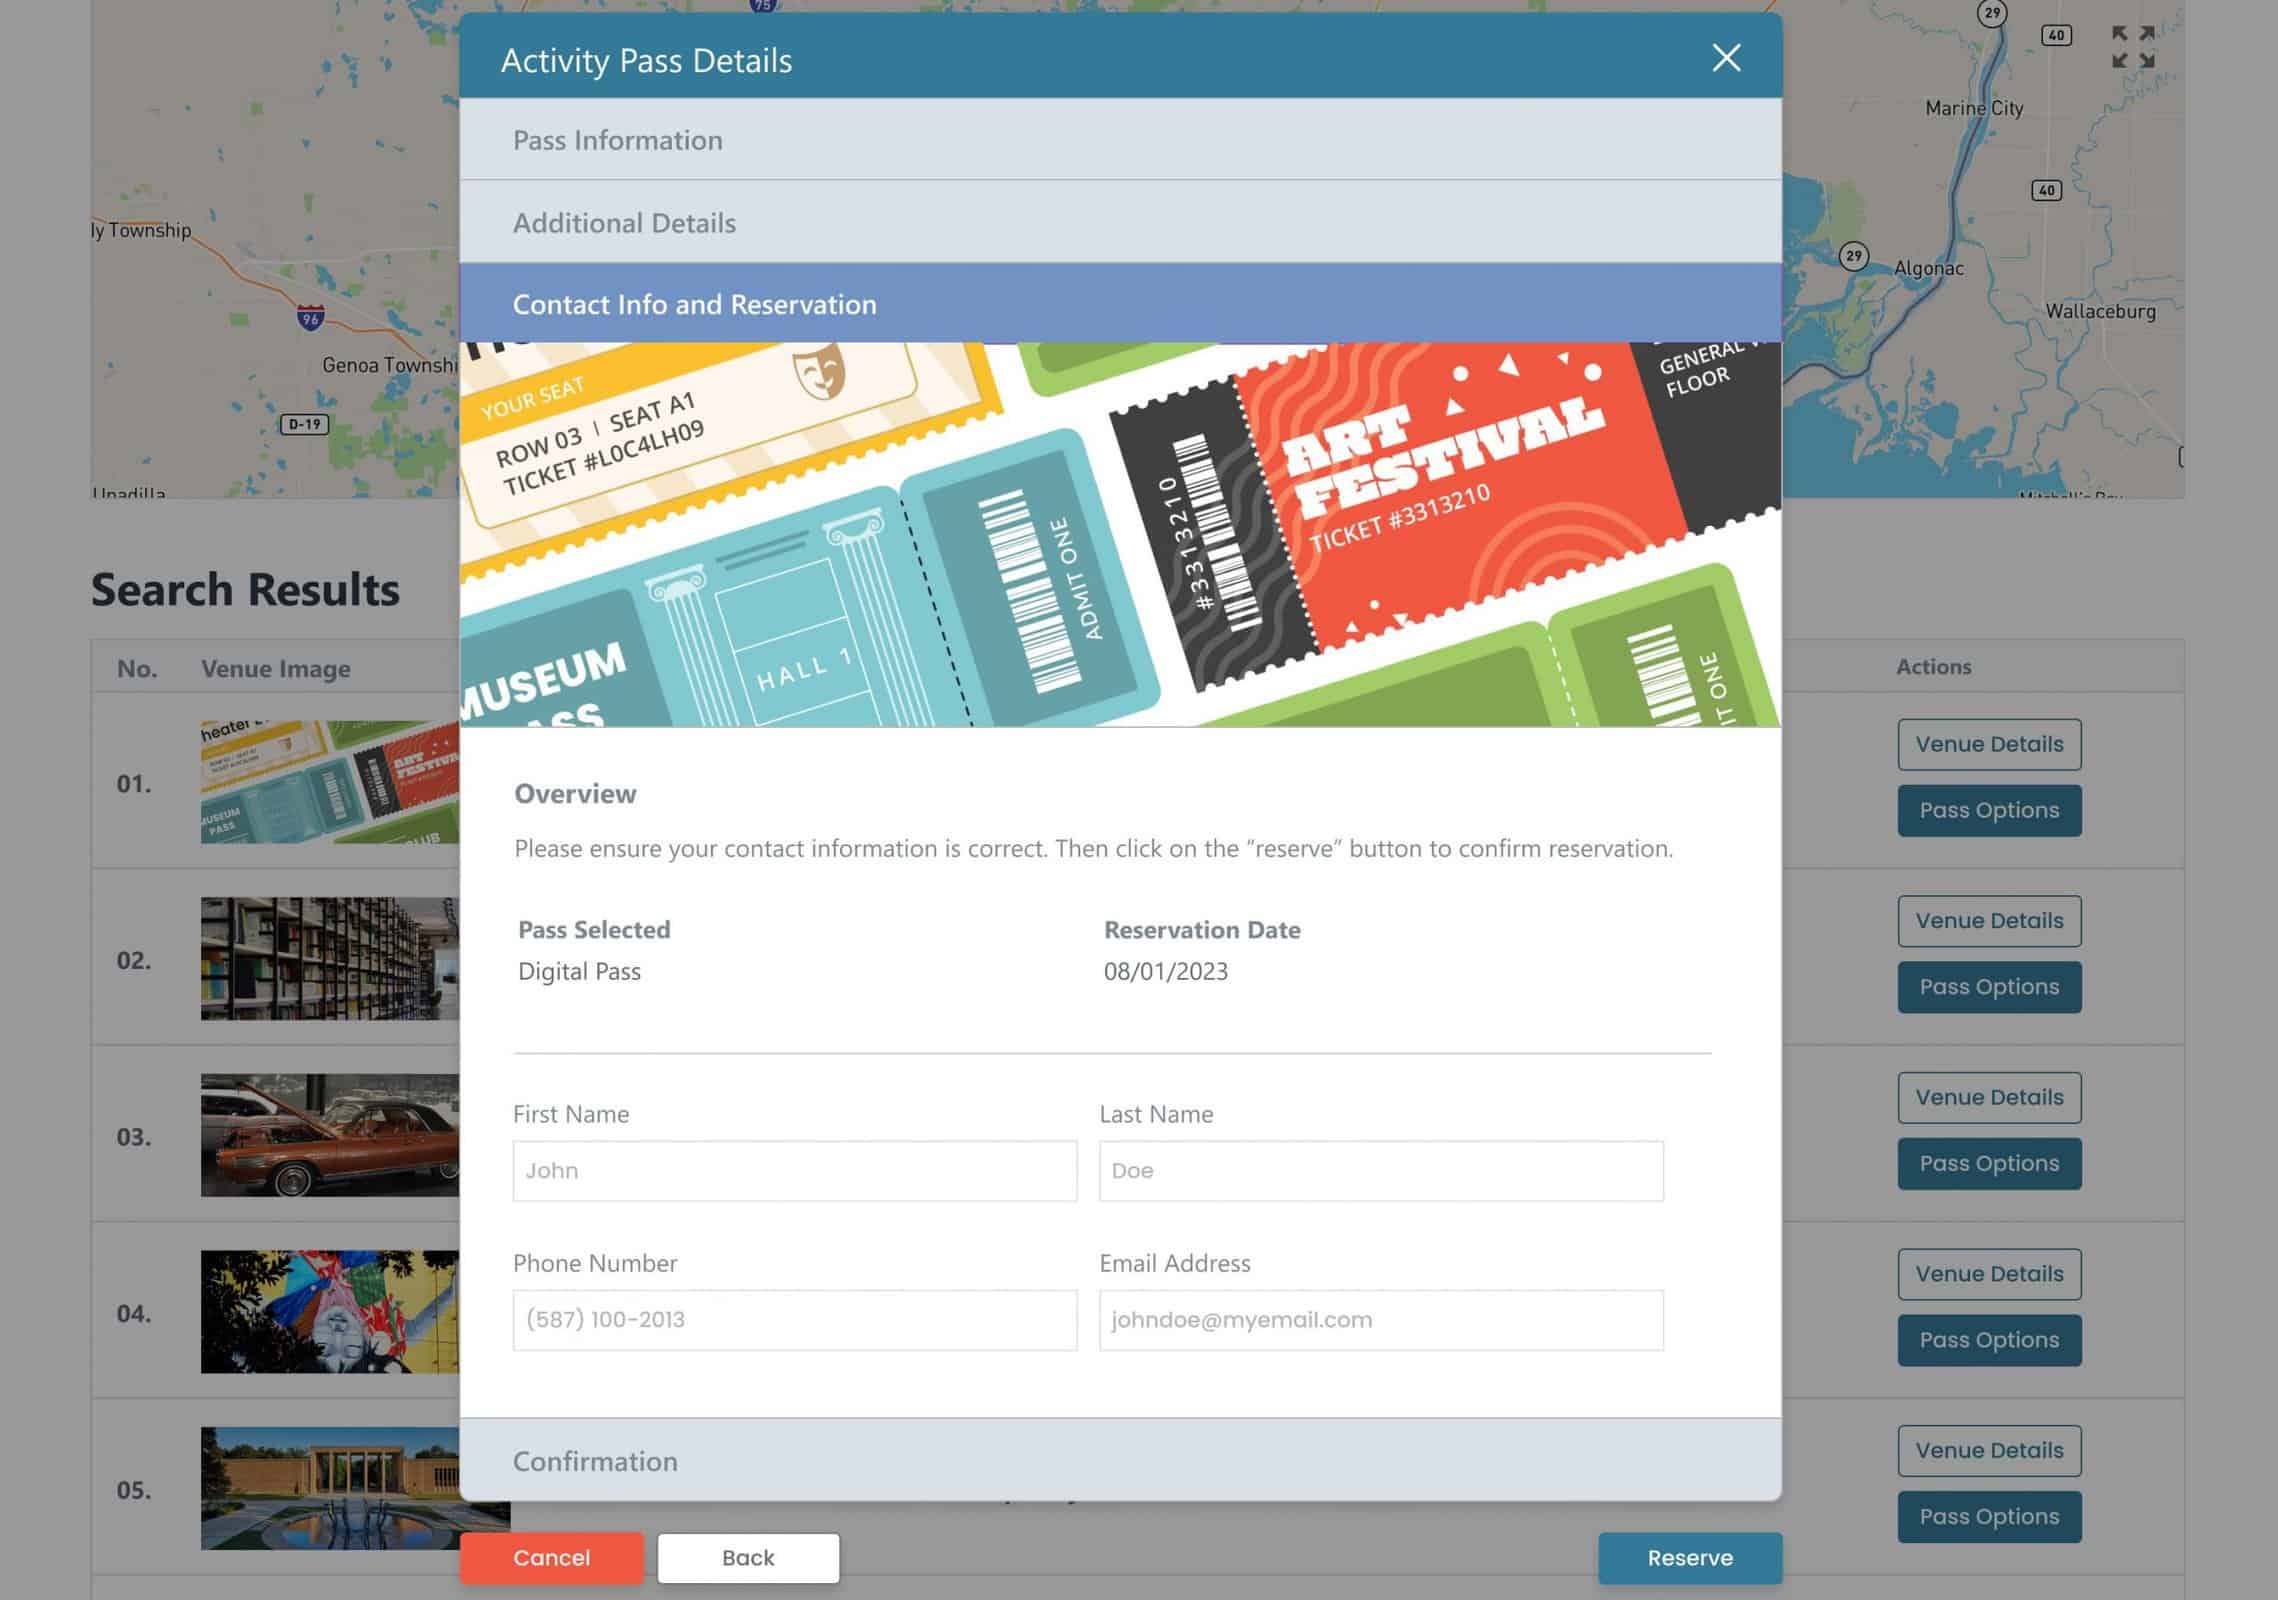The width and height of the screenshot is (2278, 1600).
Task: Confirm with the Reserve button
Action: (1689, 1557)
